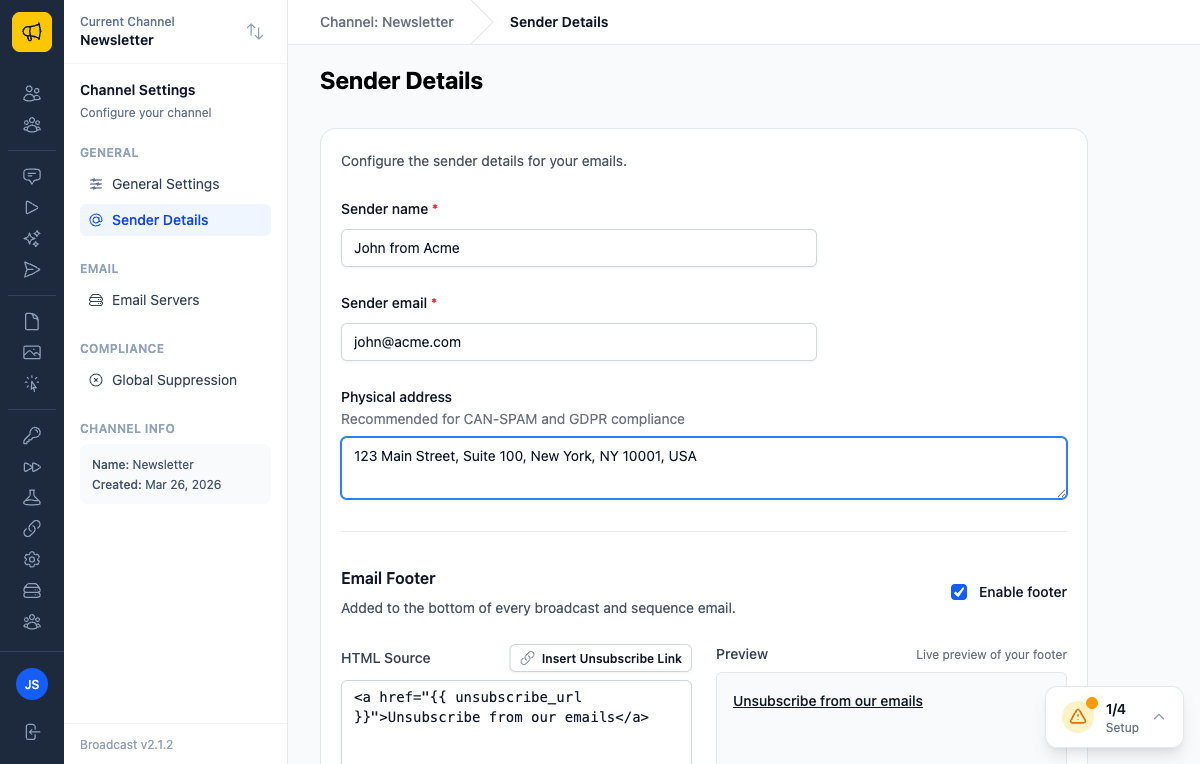Click the Email Footer heading
The height and width of the screenshot is (764, 1200).
388,578
